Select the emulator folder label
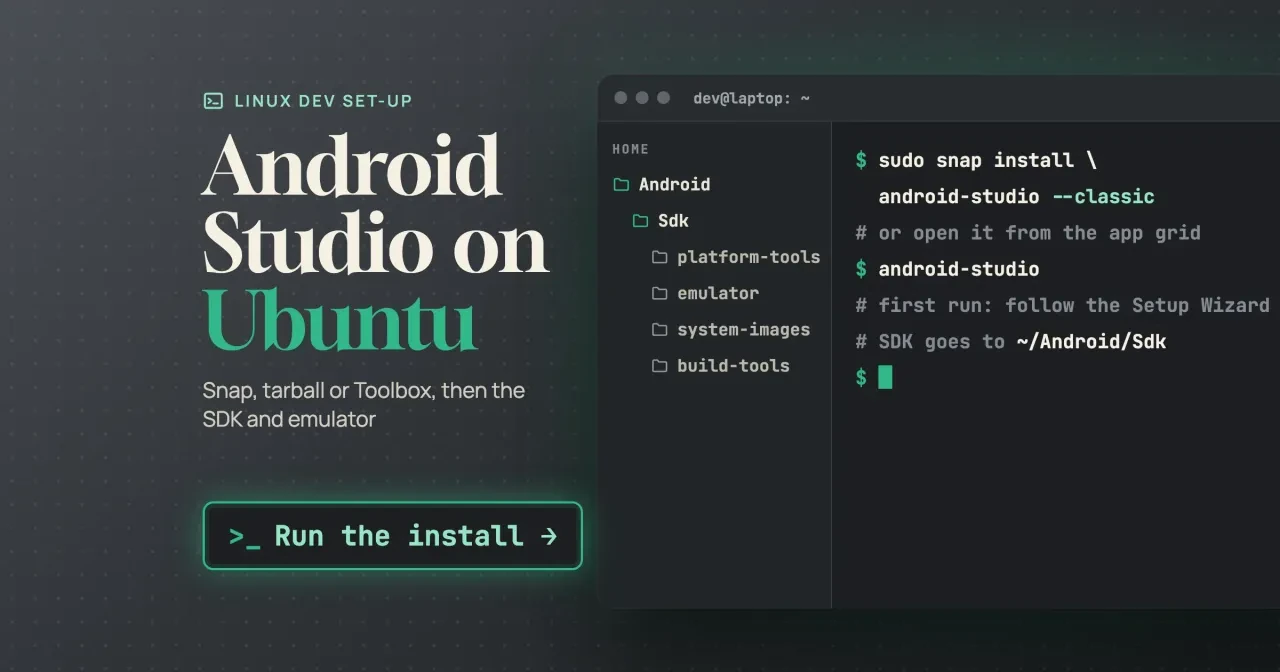The width and height of the screenshot is (1280, 672). tap(718, 293)
